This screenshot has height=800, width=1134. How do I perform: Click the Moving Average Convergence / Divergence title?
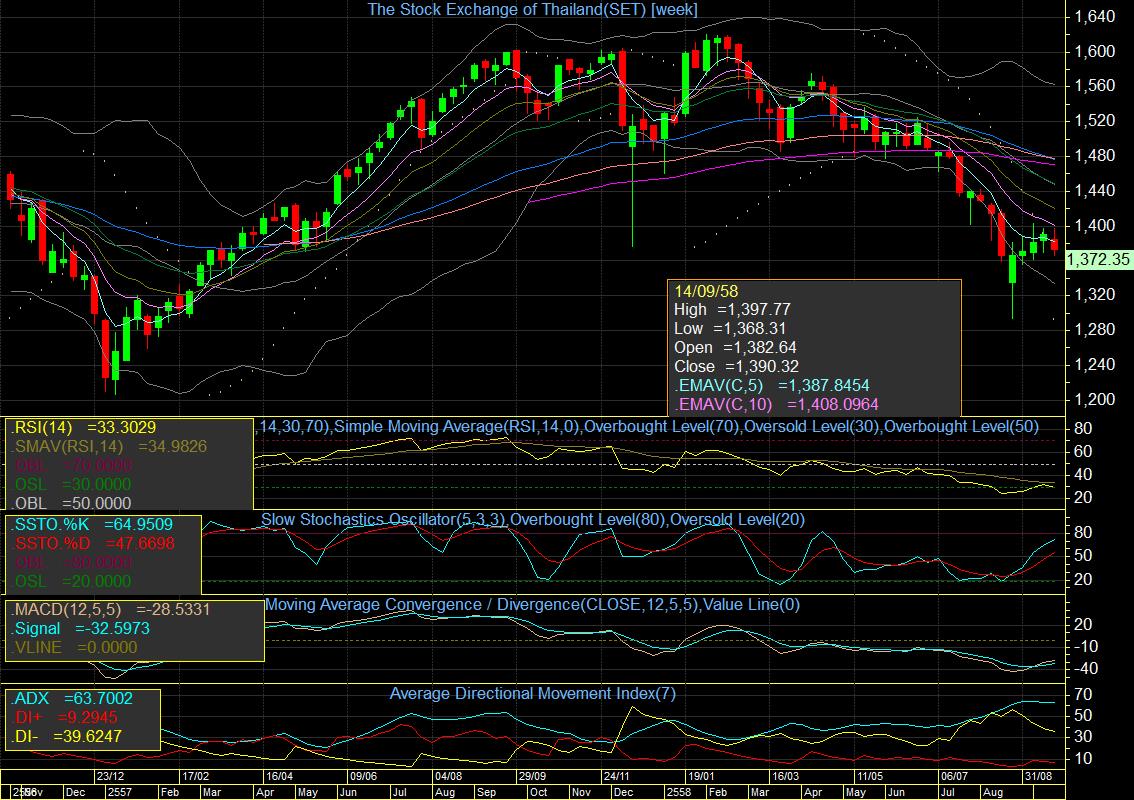(x=532, y=605)
